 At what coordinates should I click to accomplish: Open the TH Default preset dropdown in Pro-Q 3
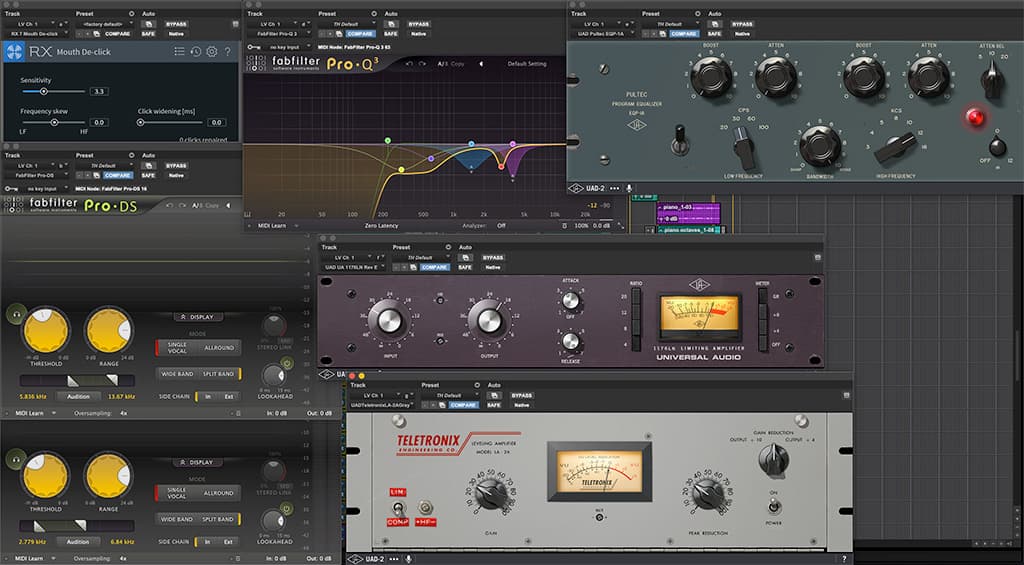click(x=347, y=24)
